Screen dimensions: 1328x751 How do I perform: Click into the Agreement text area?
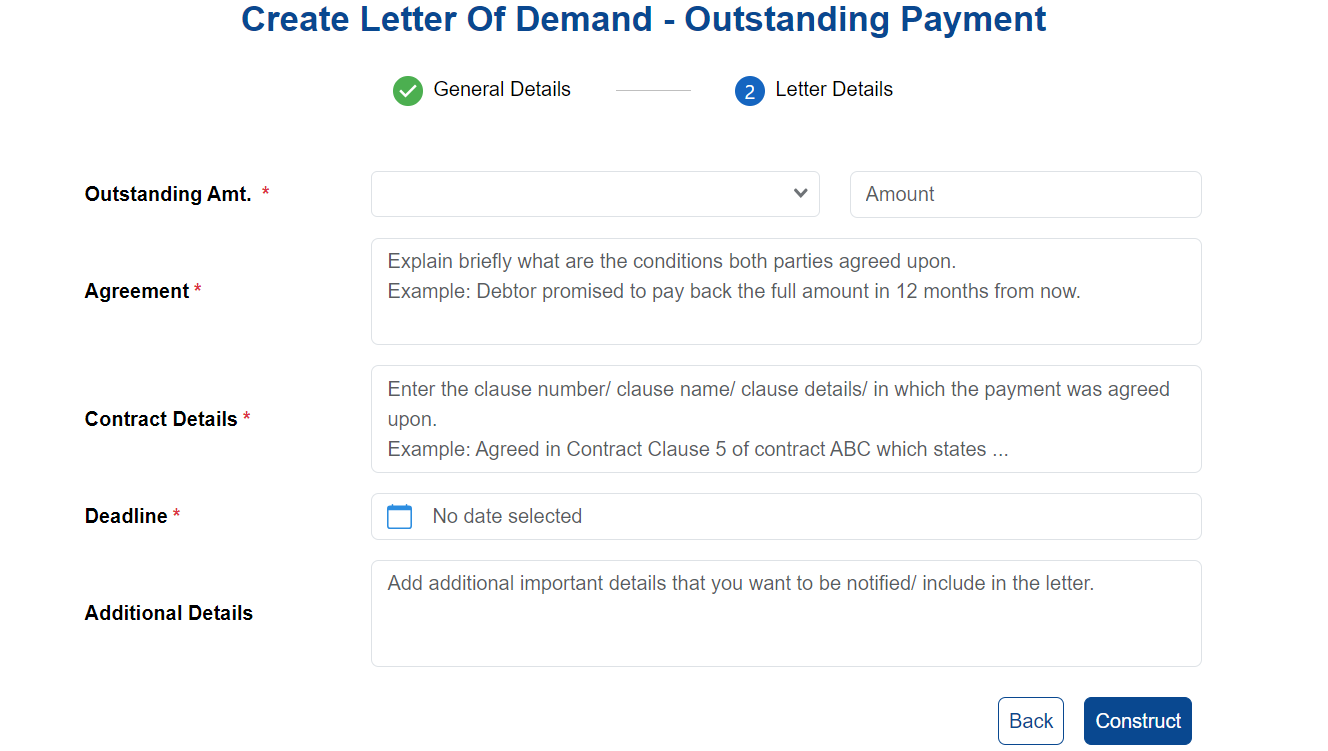[786, 291]
